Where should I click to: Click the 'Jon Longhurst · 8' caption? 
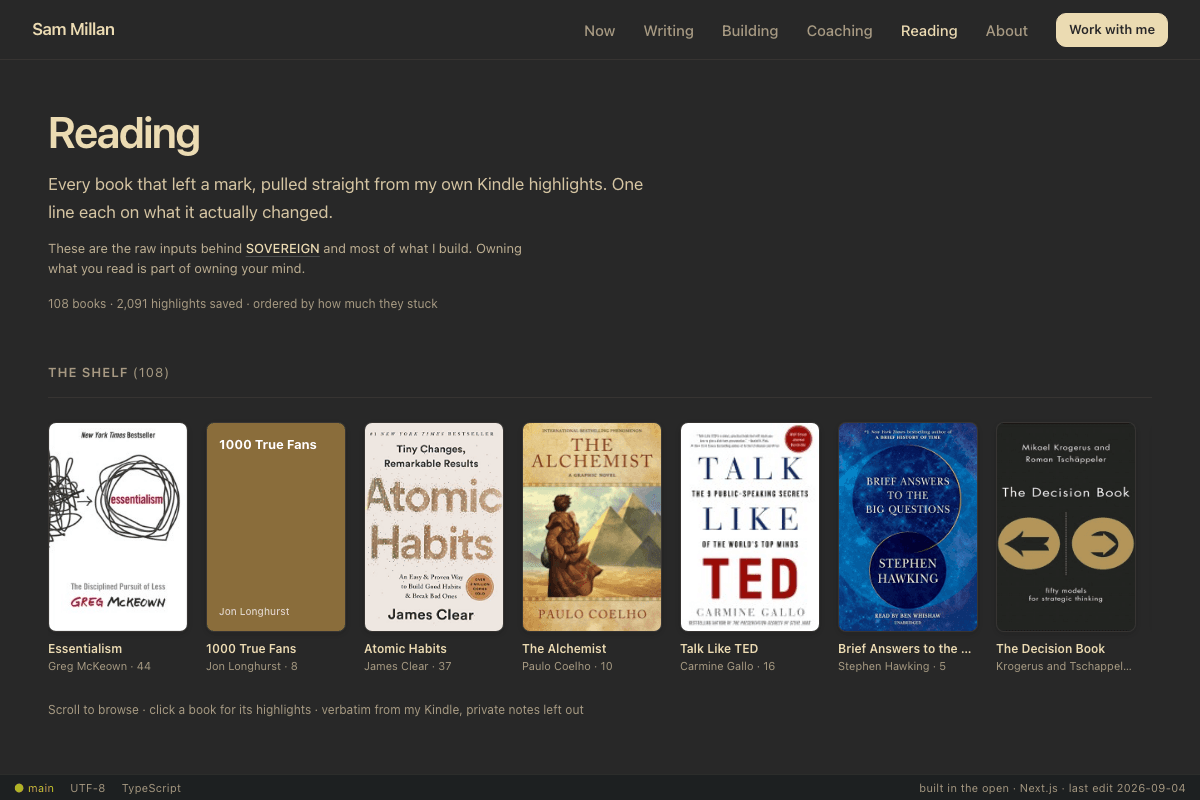coord(252,666)
